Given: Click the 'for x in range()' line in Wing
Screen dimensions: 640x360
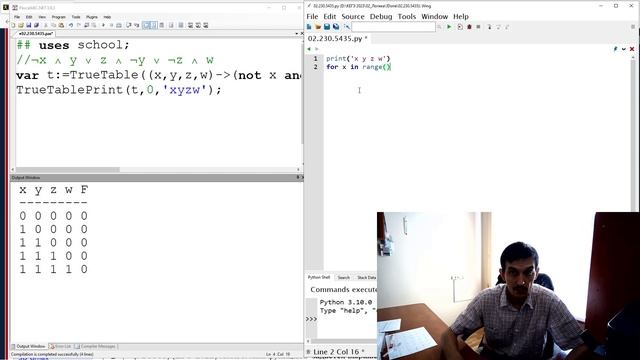Looking at the screenshot, I should coord(358,67).
